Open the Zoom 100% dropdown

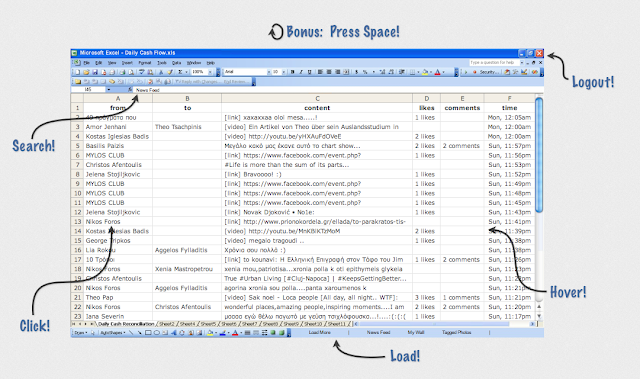(x=210, y=72)
